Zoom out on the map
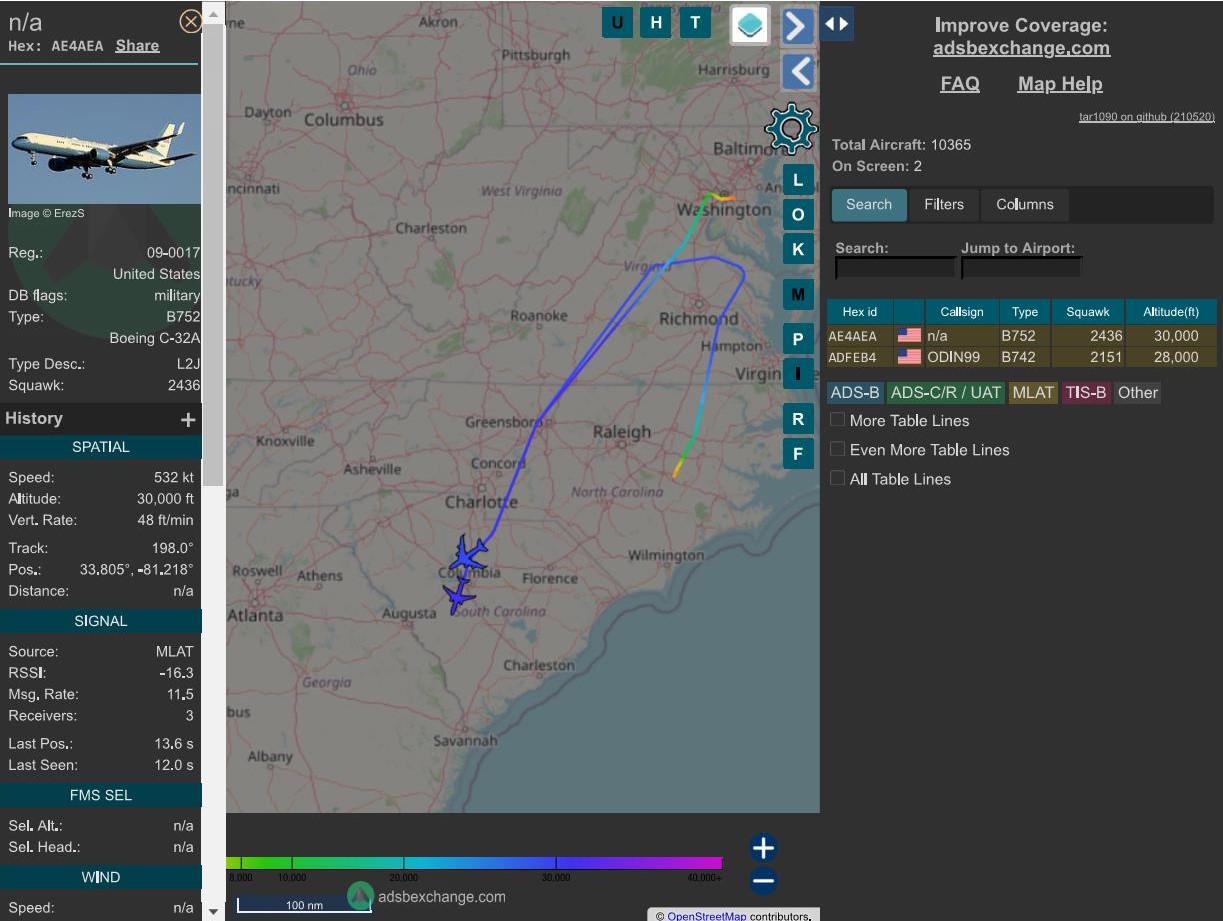The height and width of the screenshot is (921, 1223). [x=763, y=881]
